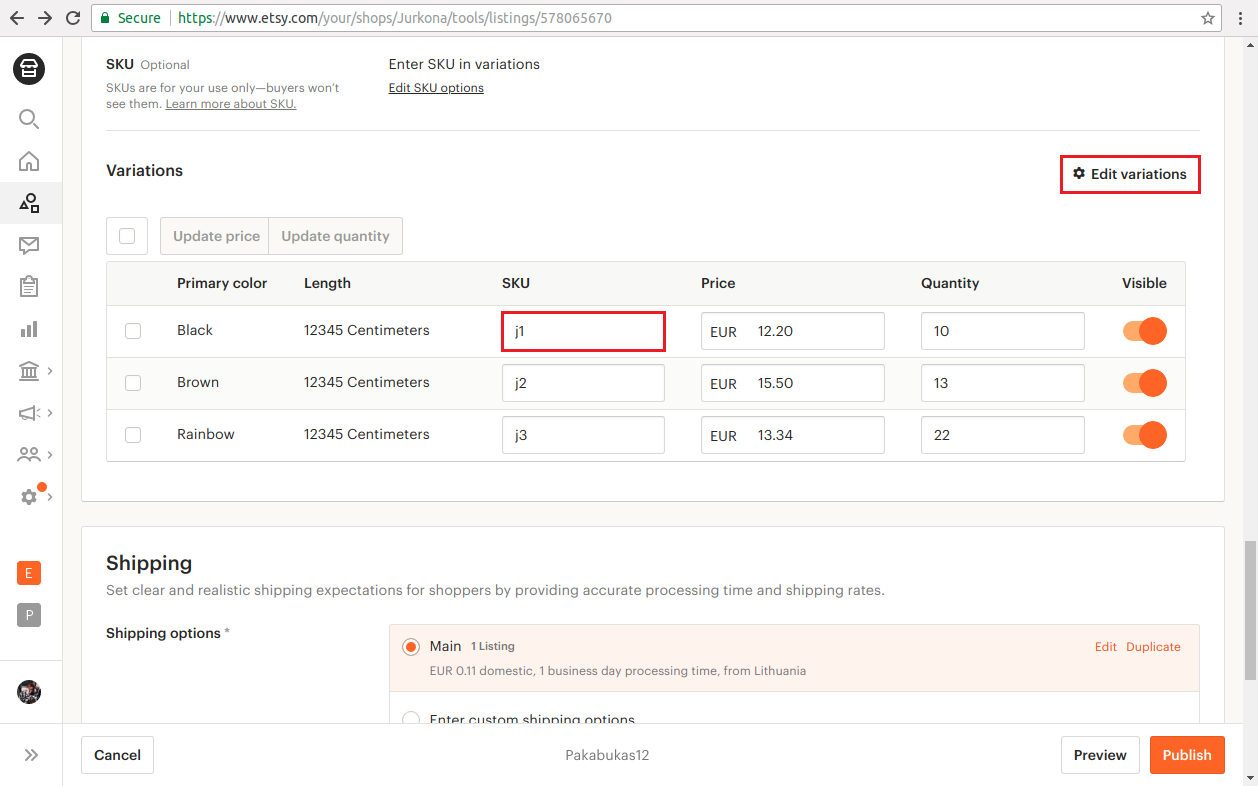Toggle visibility of the Rainbow variation
1258x786 pixels.
click(x=1145, y=435)
